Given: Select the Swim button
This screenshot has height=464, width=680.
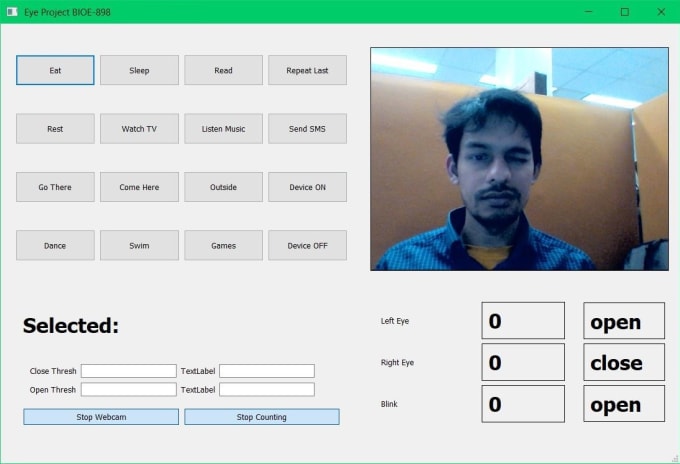Looking at the screenshot, I should [139, 245].
